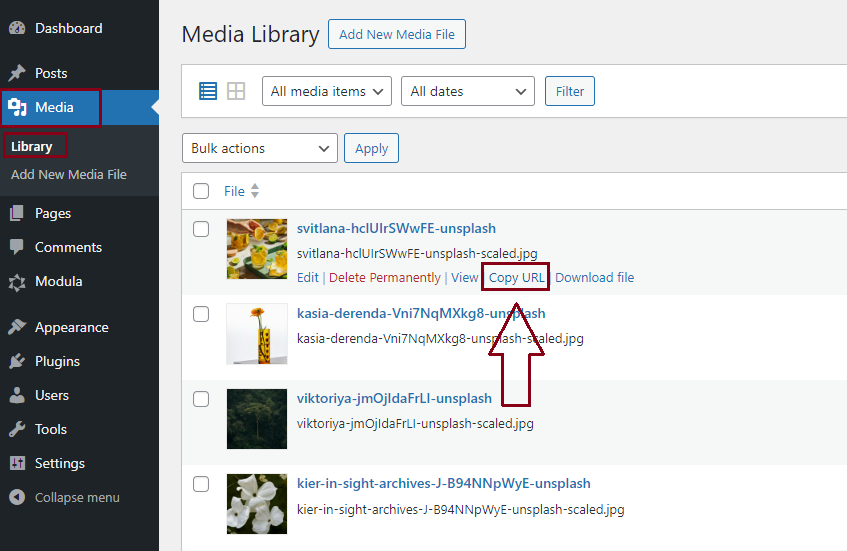Sort by the File column arrows

(255, 191)
